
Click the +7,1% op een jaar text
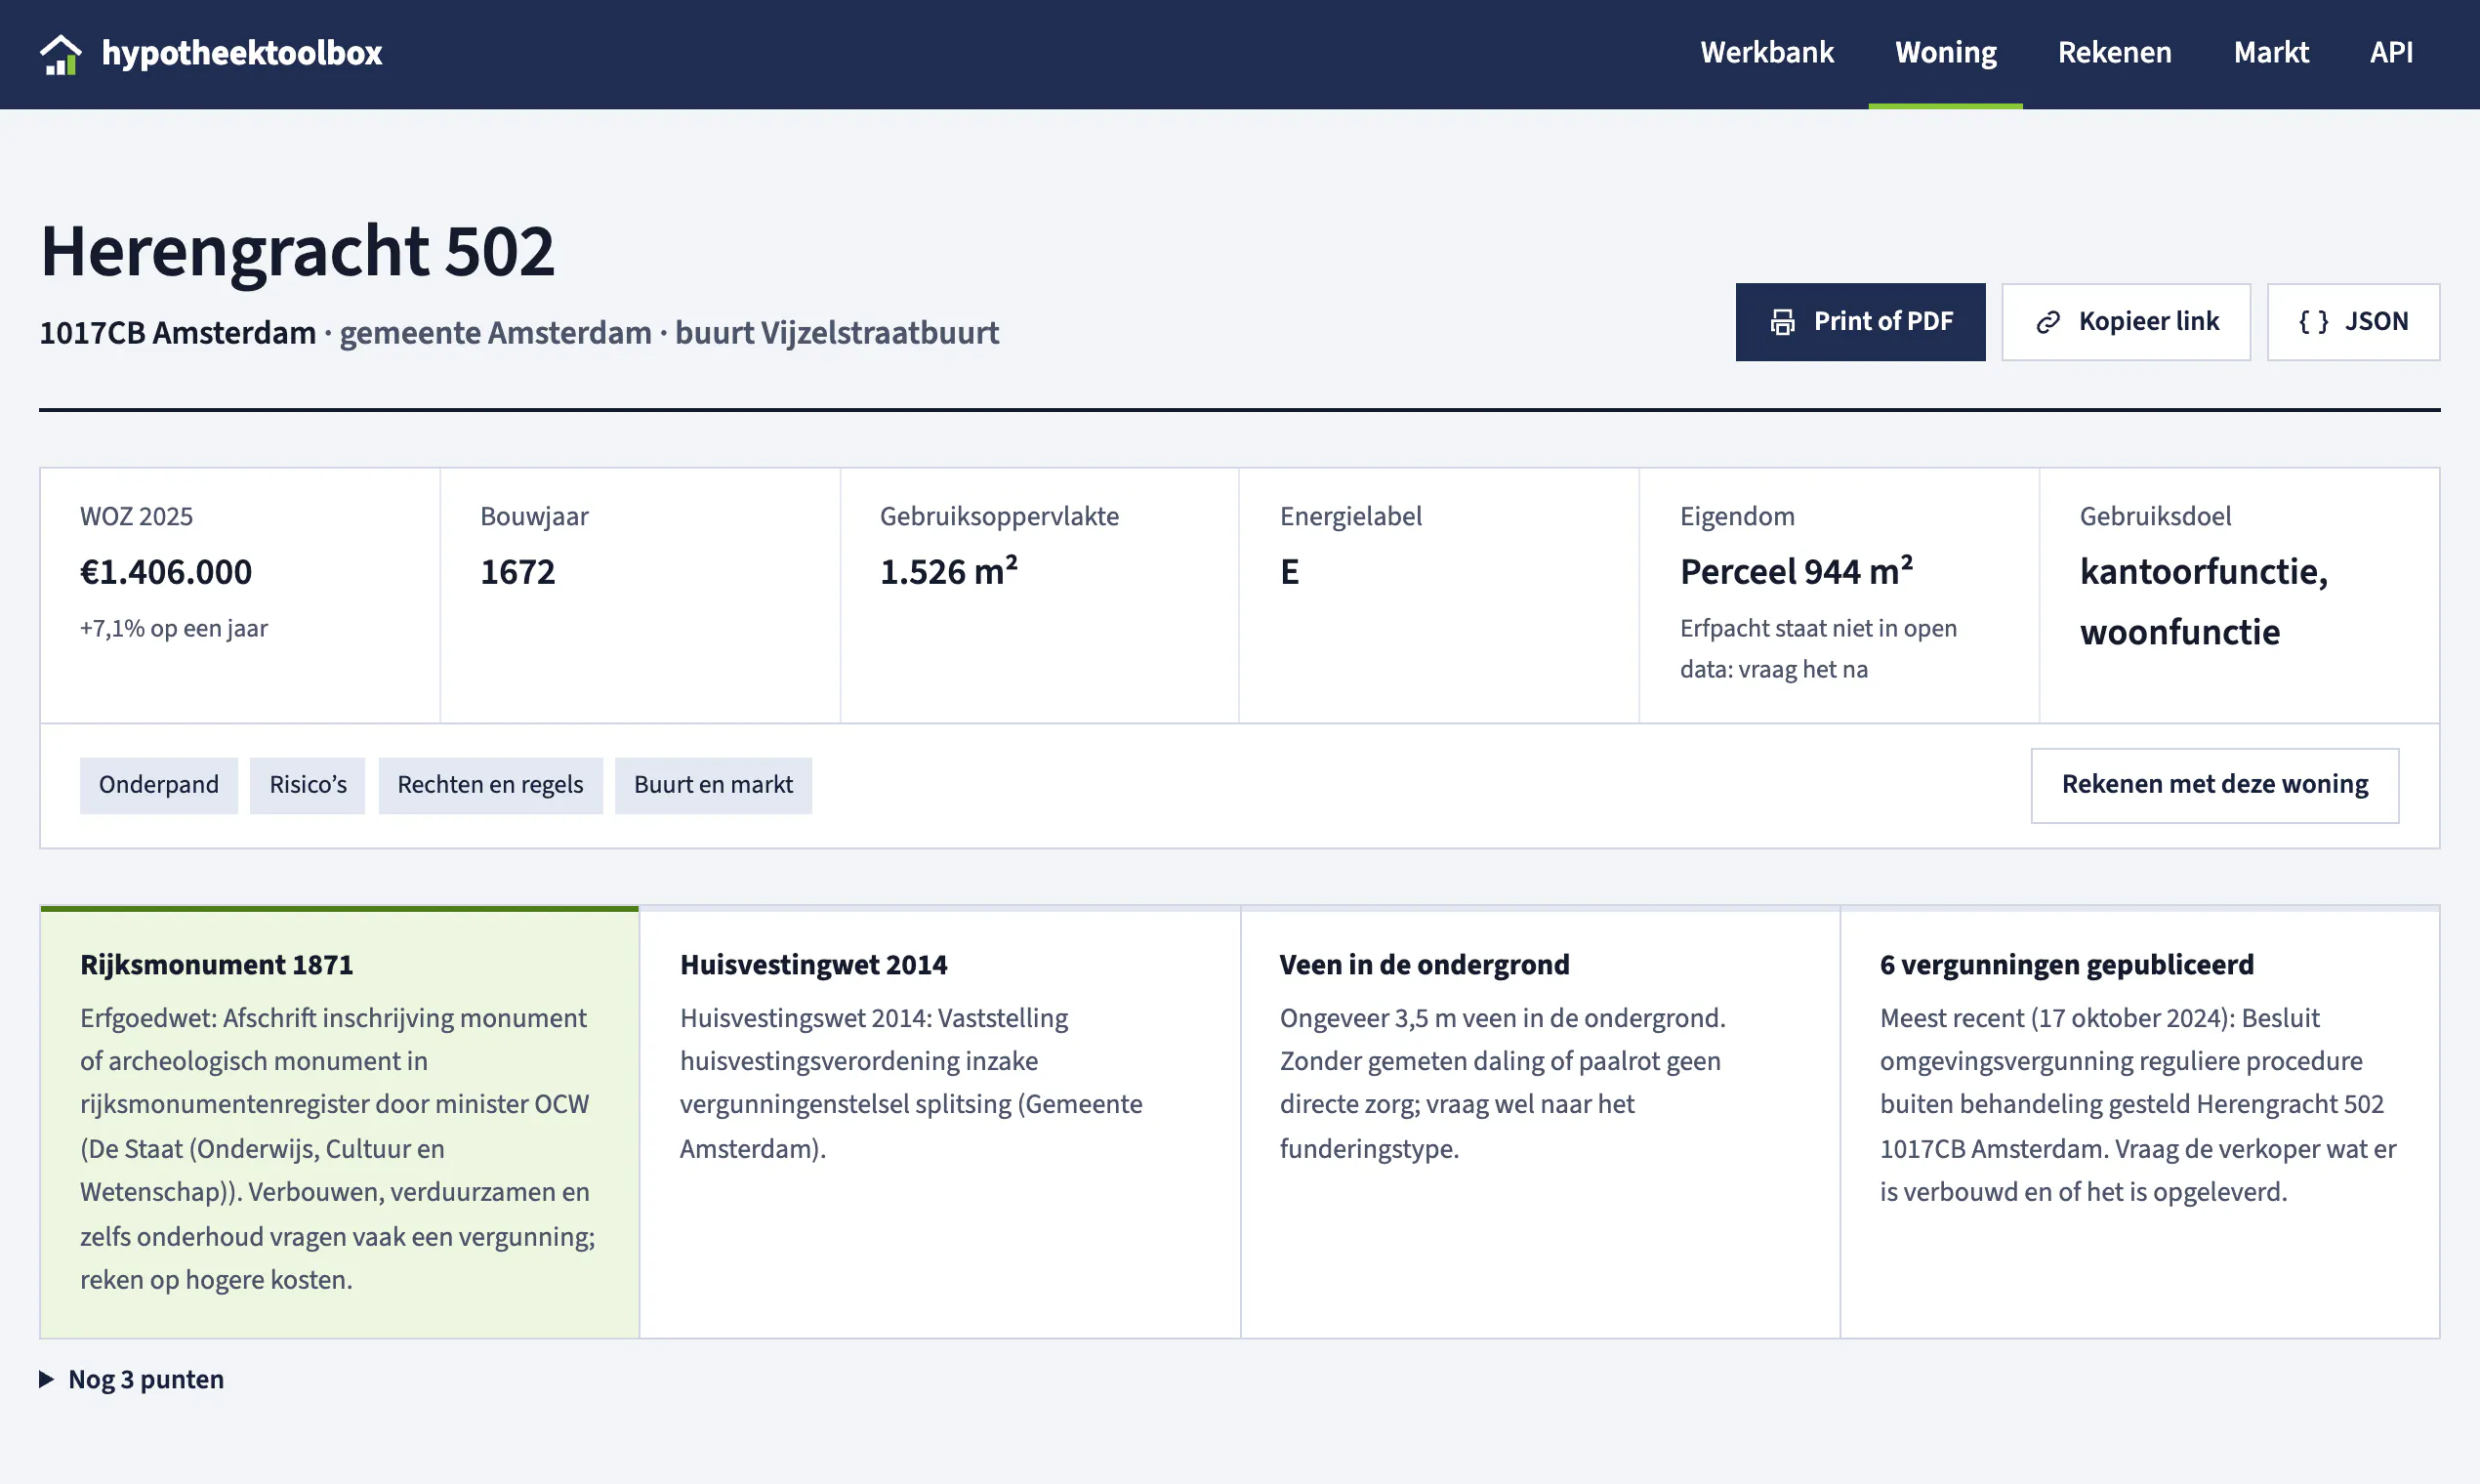click(x=174, y=629)
